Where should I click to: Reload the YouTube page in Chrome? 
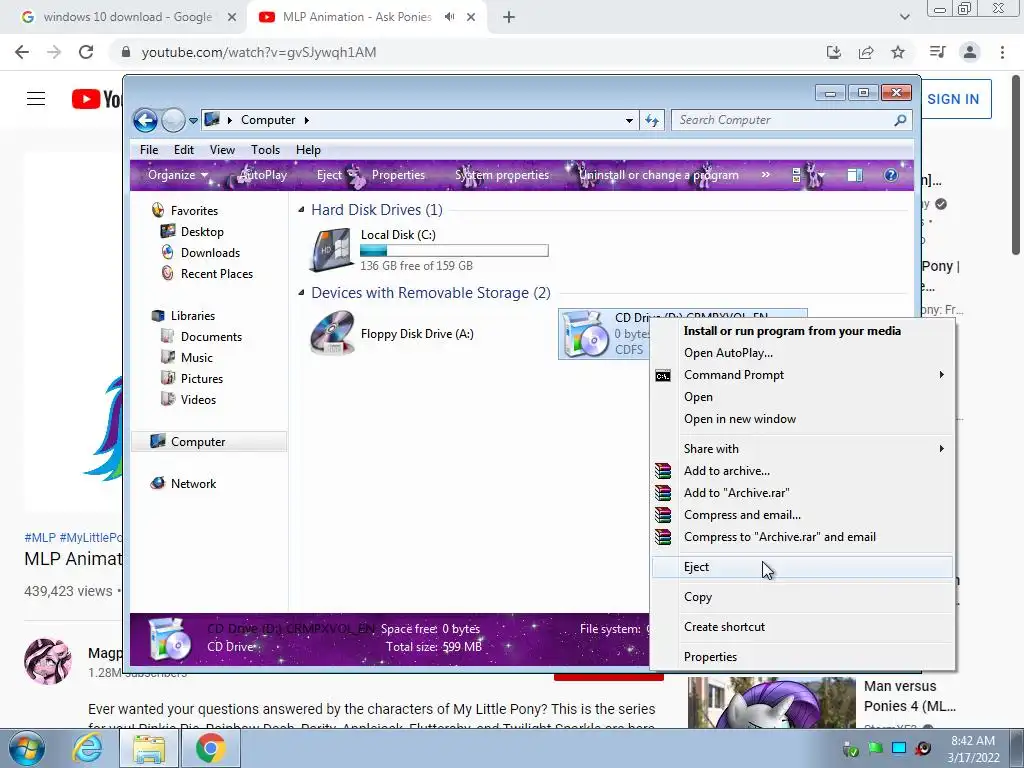86,52
